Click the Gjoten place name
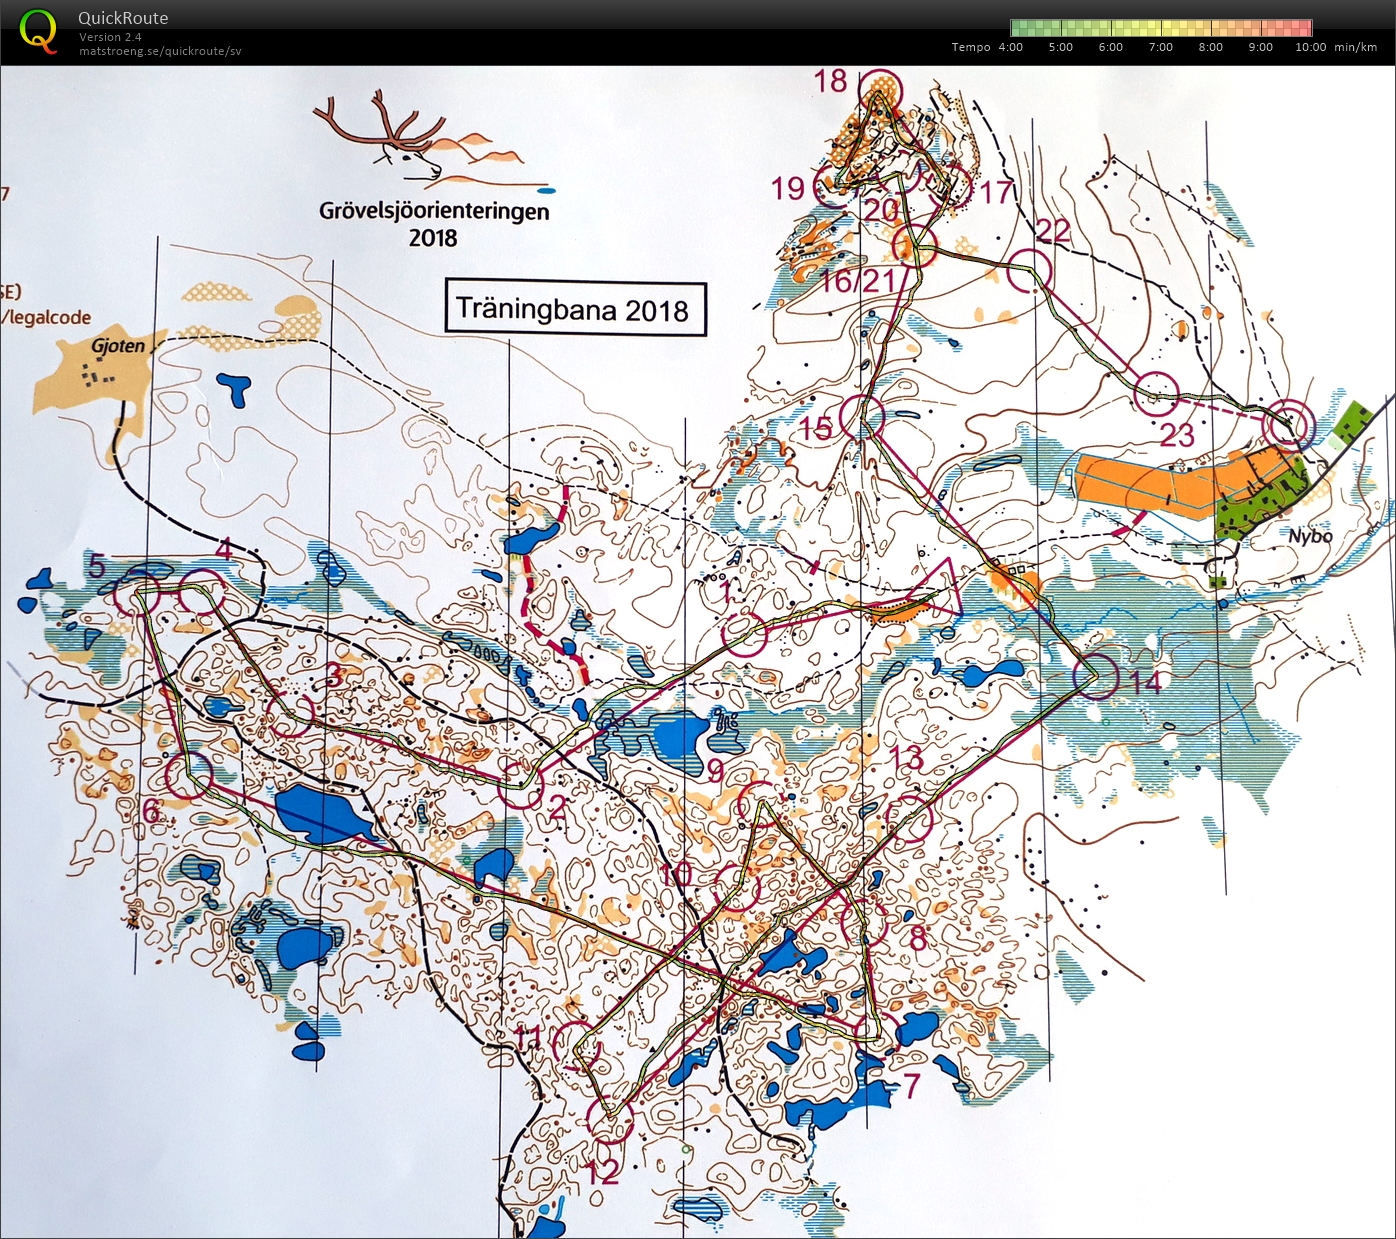This screenshot has height=1239, width=1396. (x=118, y=347)
